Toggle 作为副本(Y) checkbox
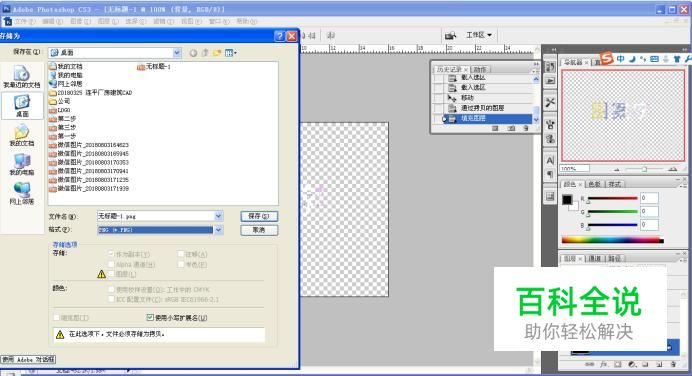 tap(111, 254)
